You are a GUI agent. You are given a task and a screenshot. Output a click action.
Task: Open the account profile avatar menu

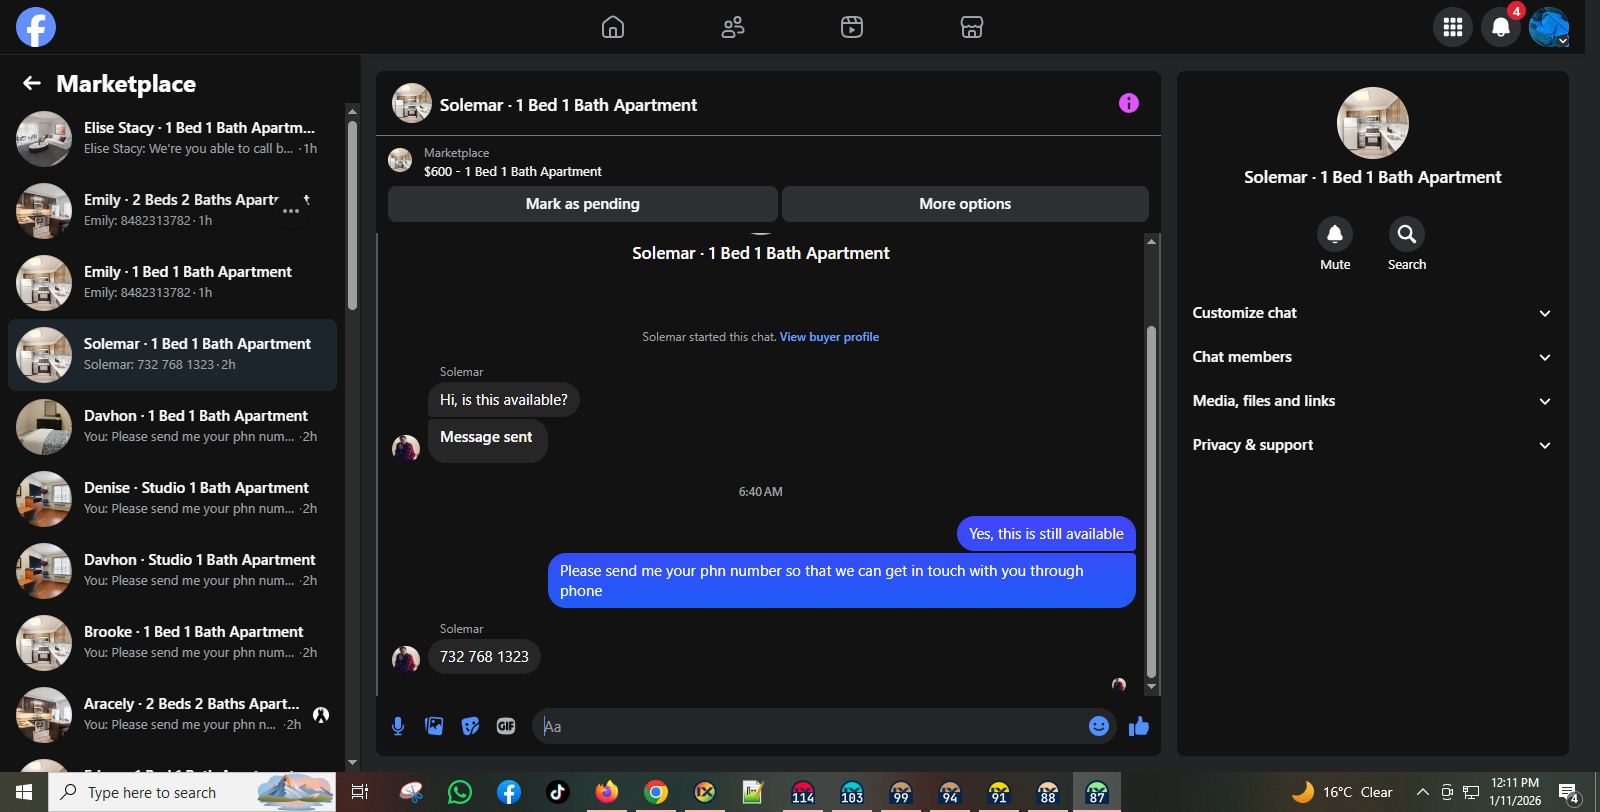[x=1549, y=27]
